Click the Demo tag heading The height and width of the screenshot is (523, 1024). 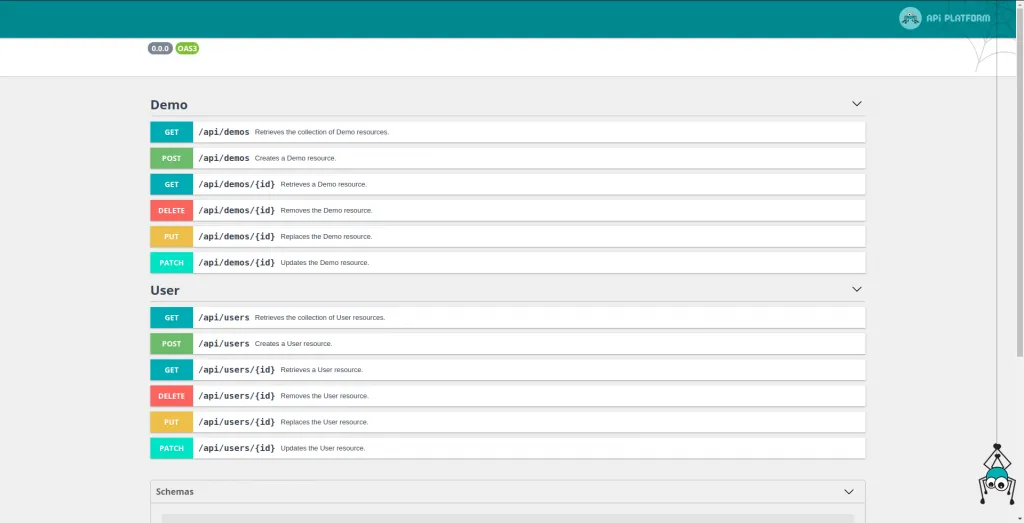169,105
